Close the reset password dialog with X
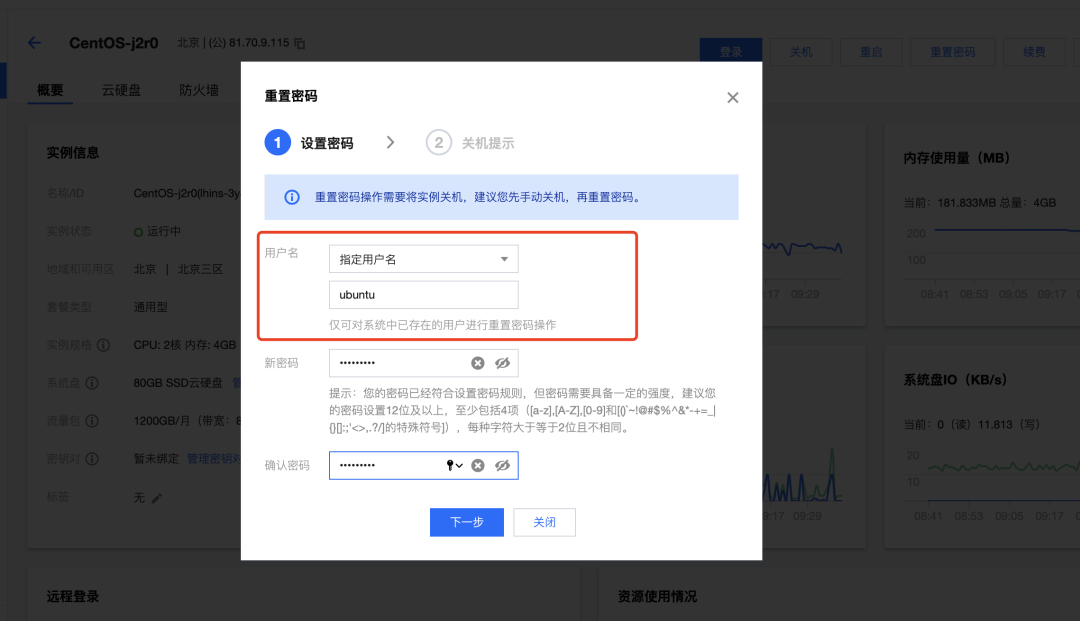 click(x=733, y=98)
